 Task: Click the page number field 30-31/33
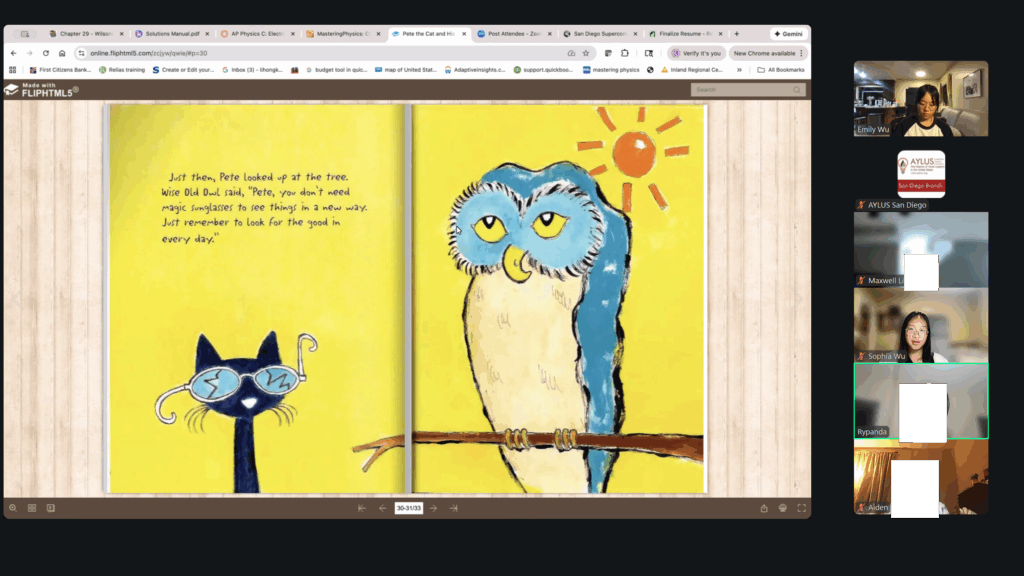(408, 508)
